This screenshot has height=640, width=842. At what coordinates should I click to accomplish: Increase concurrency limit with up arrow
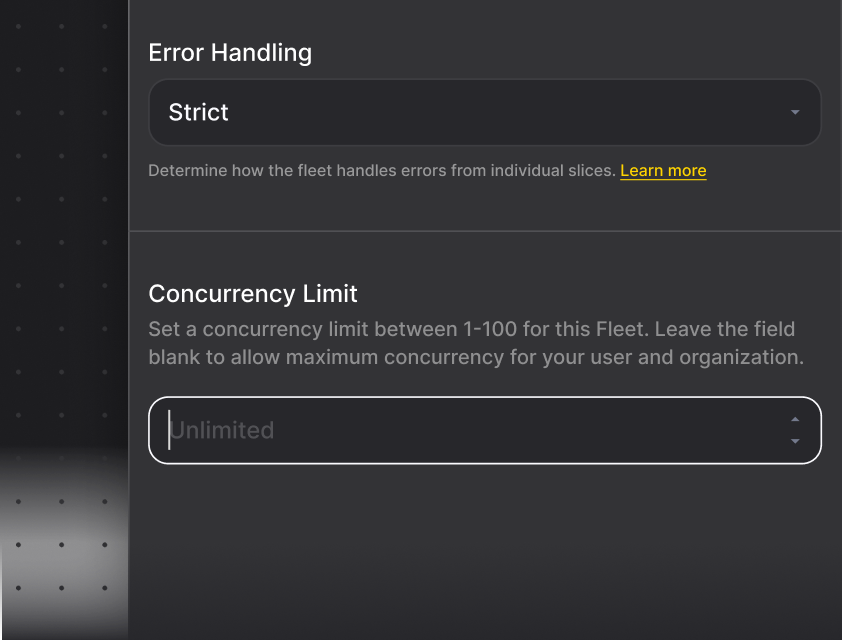(795, 419)
